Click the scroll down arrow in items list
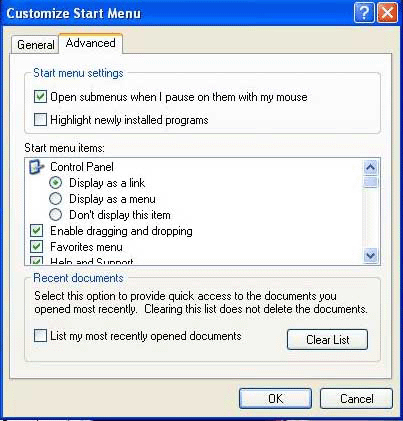 click(x=371, y=256)
